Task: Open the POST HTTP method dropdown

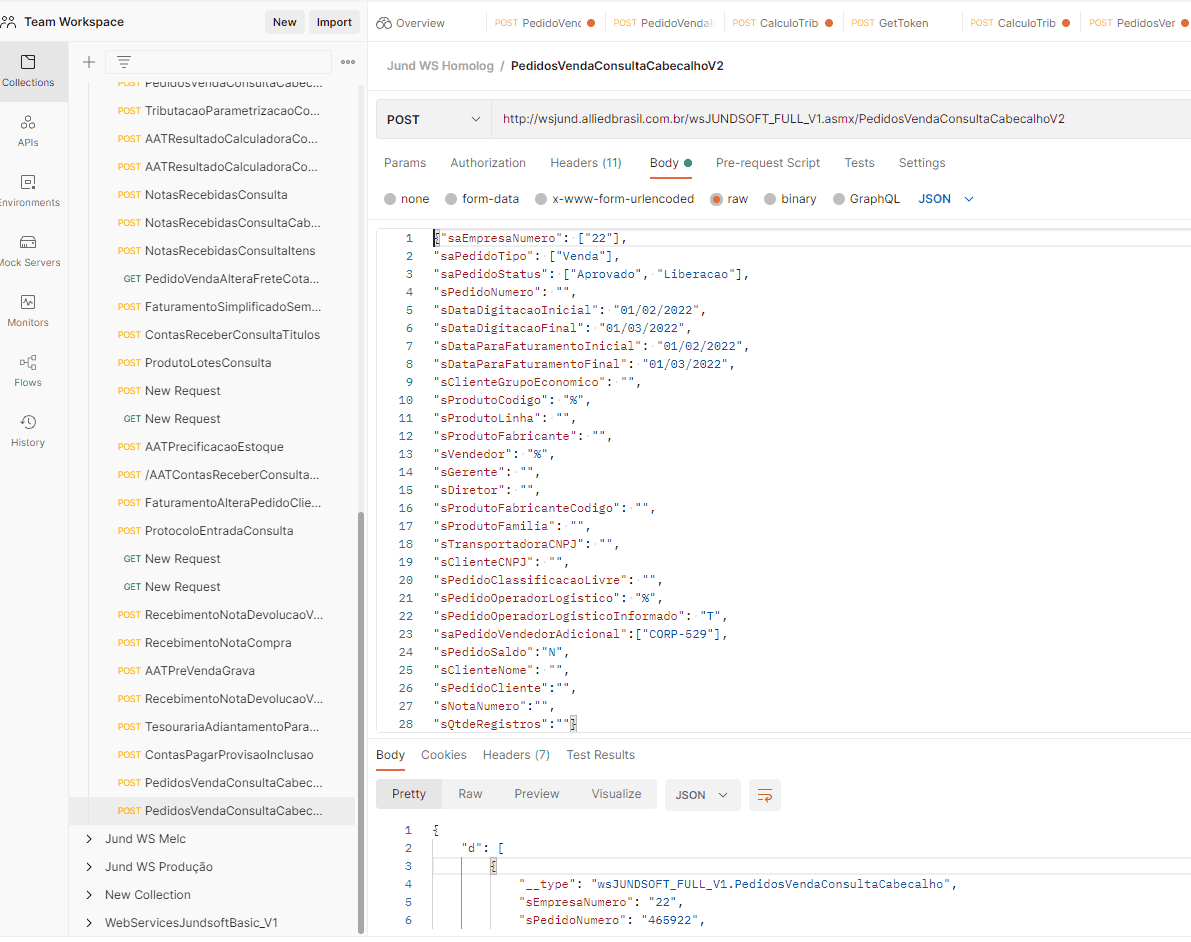Action: click(433, 119)
